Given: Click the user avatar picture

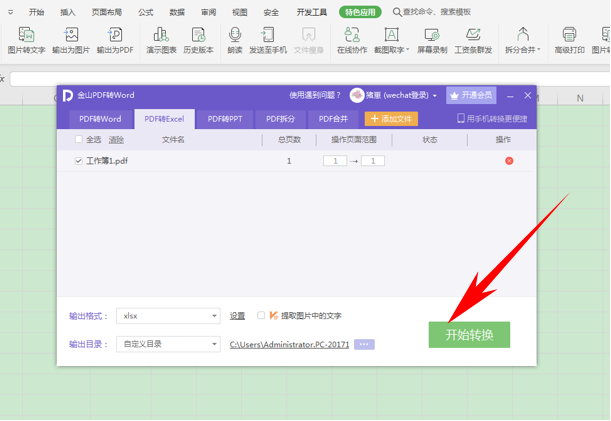Looking at the screenshot, I should pos(357,95).
